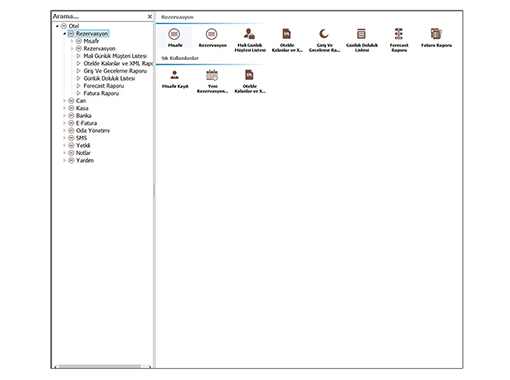Open Yeni Rezervasyon calendar shortcut

[212, 81]
